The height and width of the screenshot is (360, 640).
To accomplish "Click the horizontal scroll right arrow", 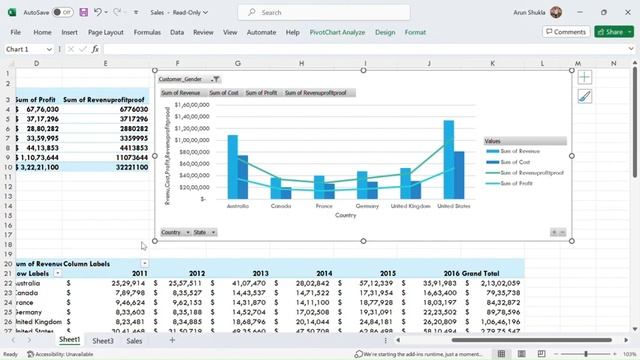I will click(626, 340).
